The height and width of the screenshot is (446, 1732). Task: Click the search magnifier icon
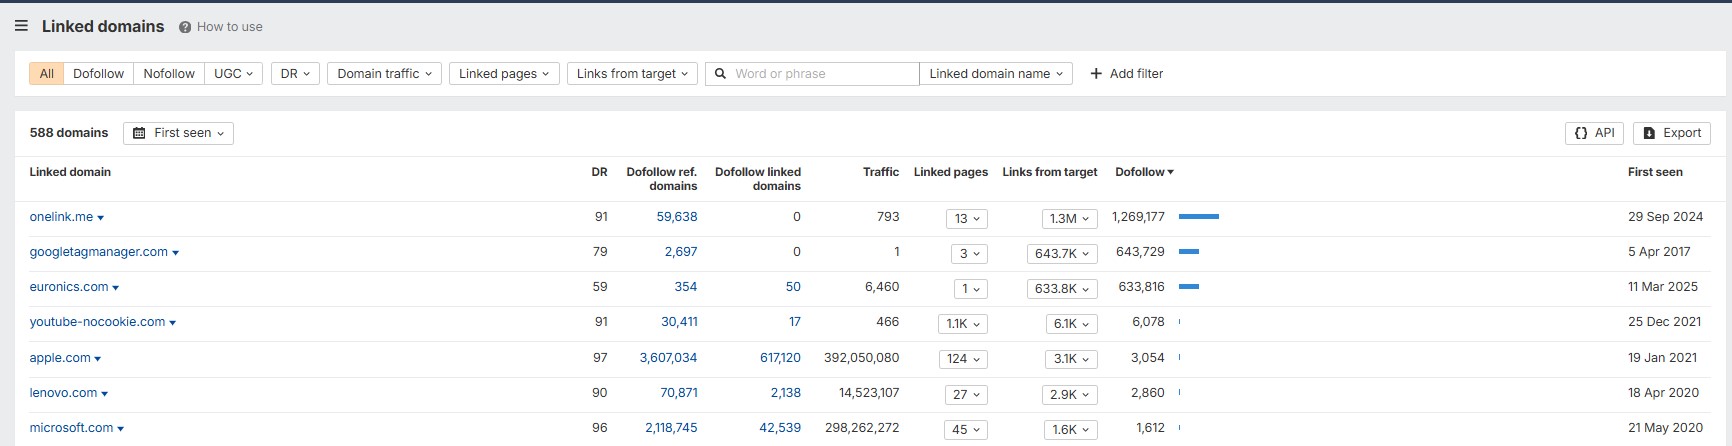pos(720,74)
